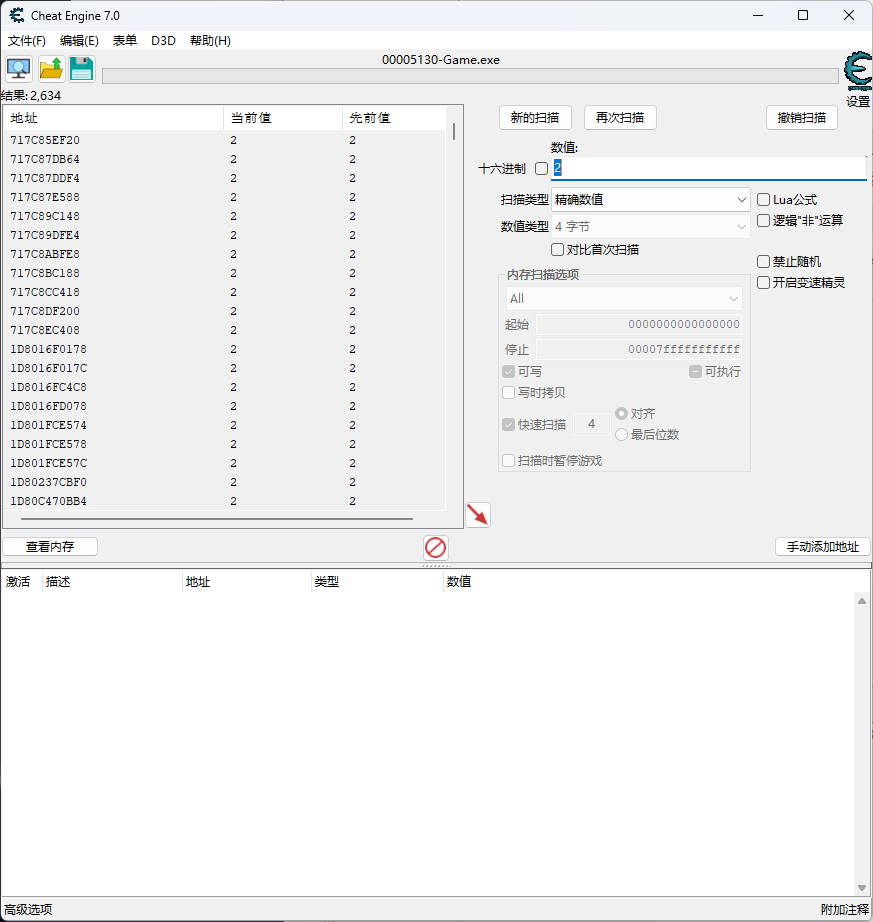Click the open folder load table icon
This screenshot has width=873, height=922.
pyautogui.click(x=51, y=69)
